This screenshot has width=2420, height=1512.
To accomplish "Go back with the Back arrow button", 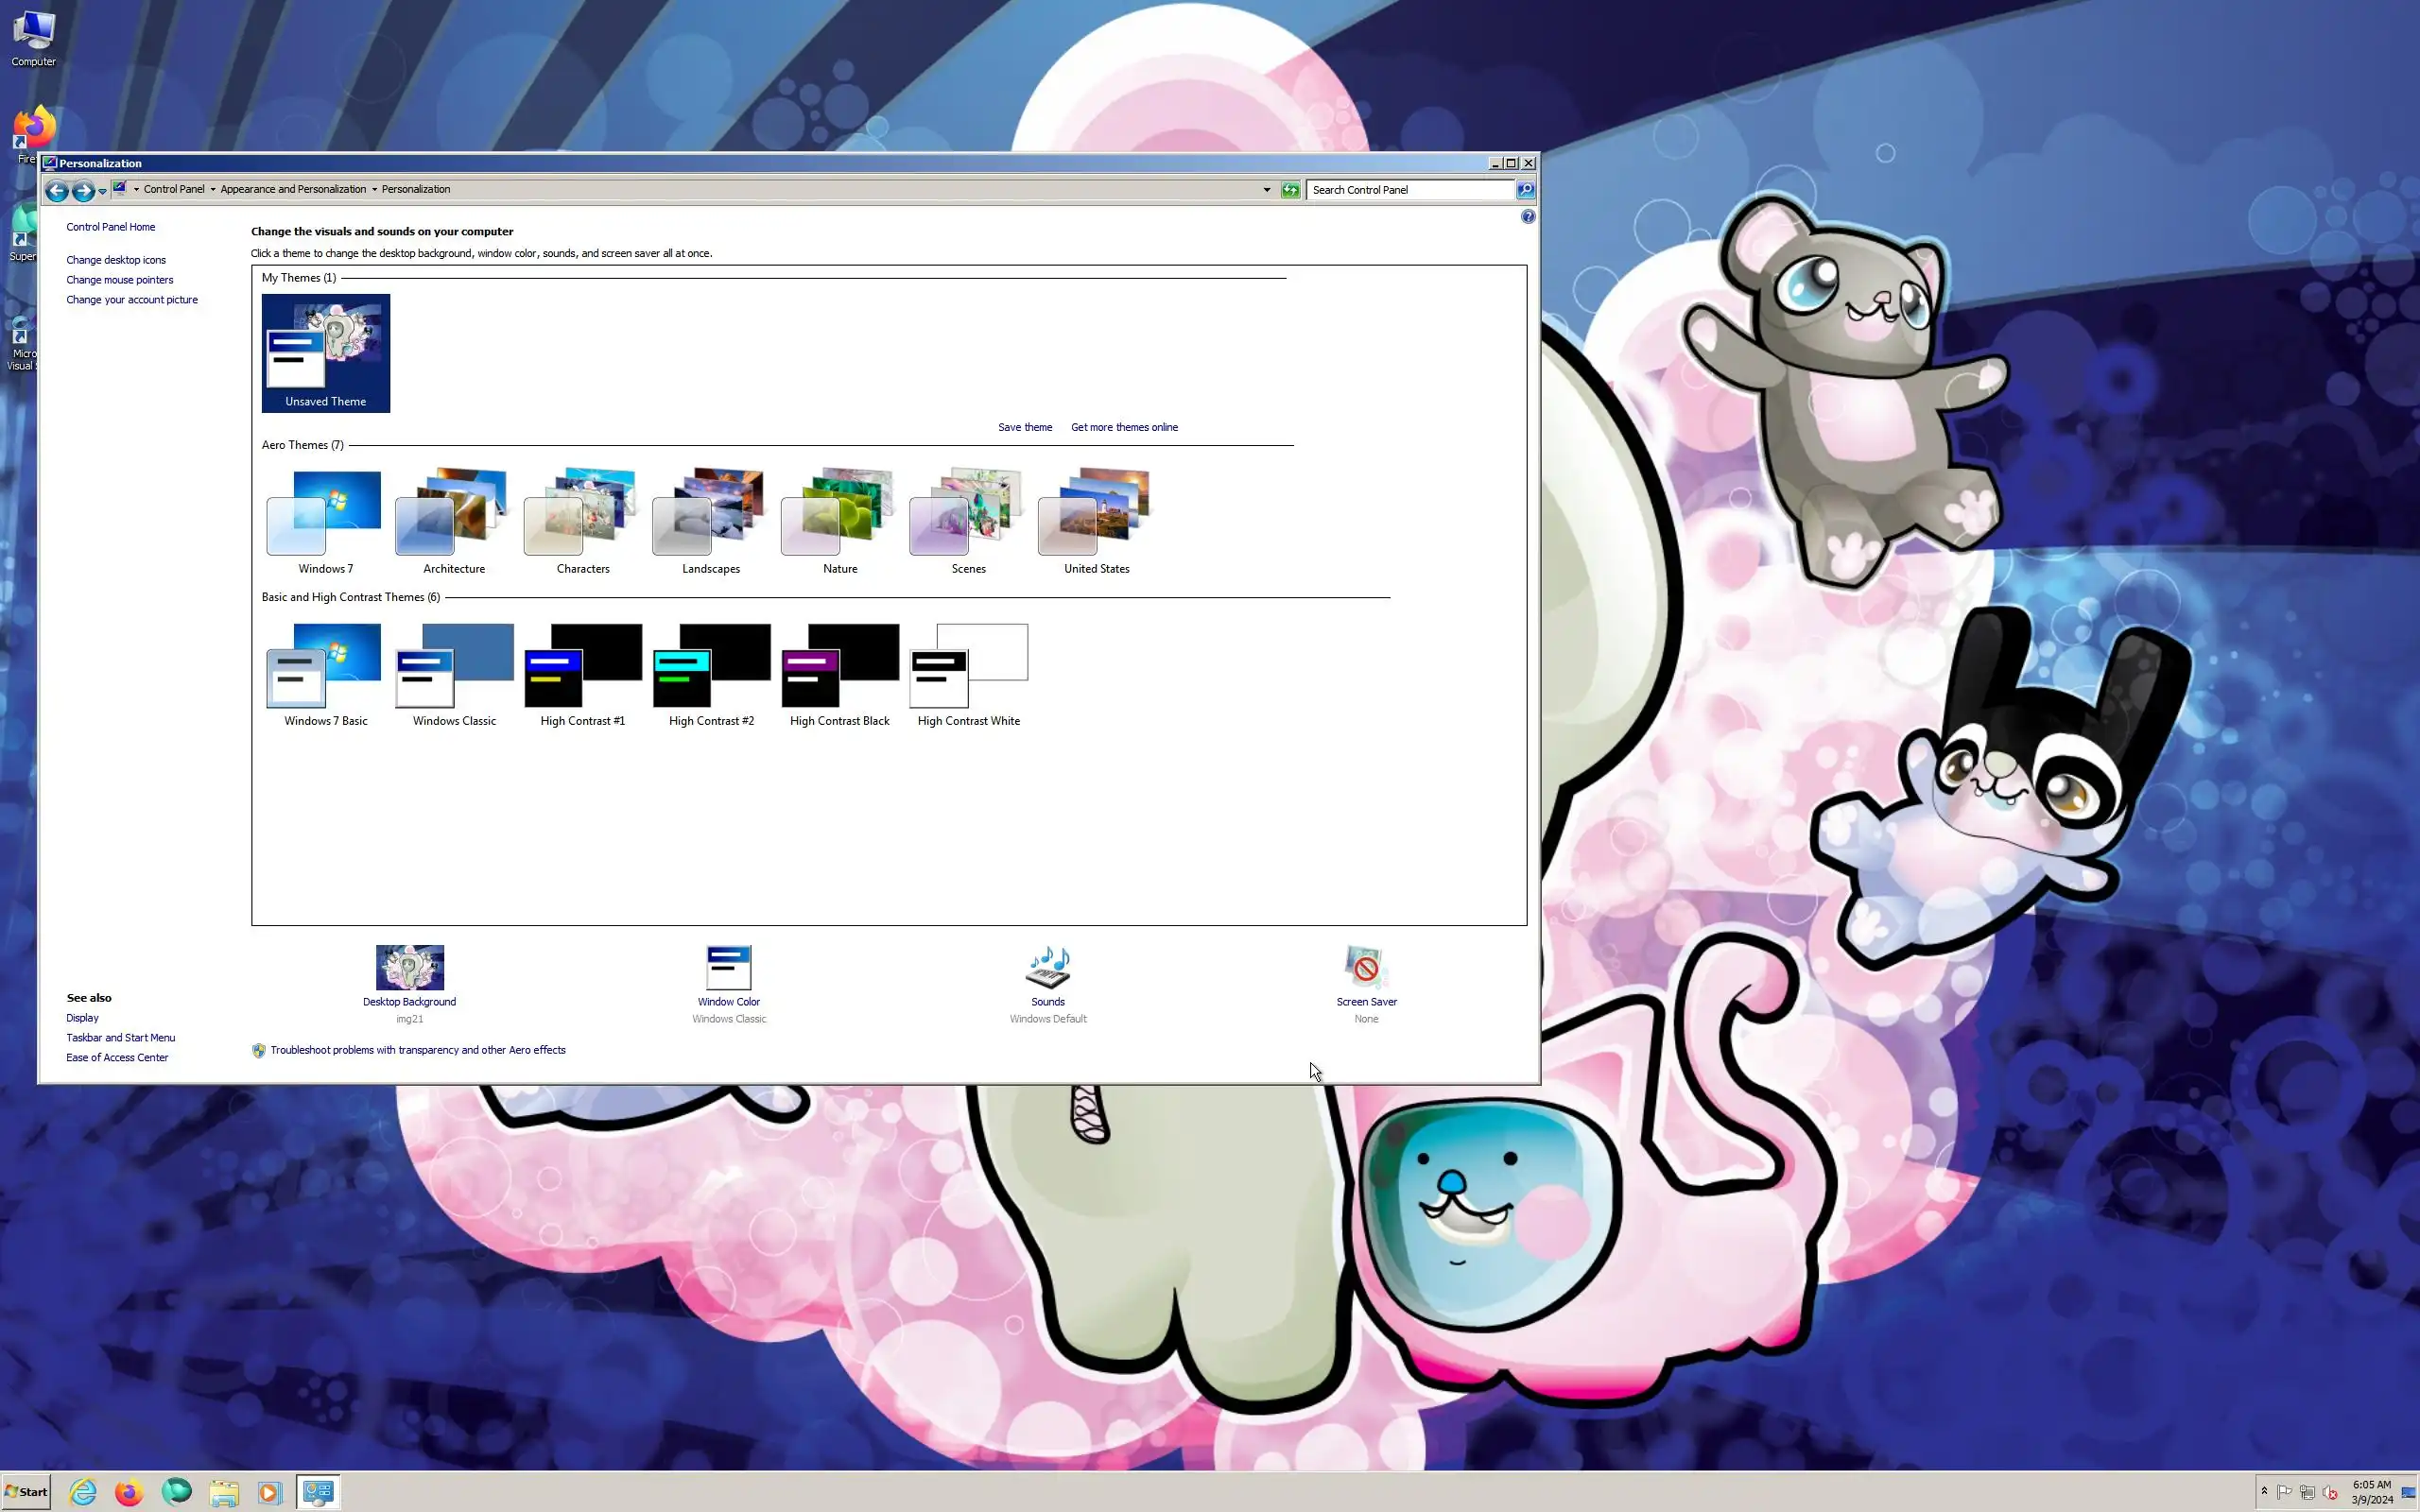I will point(57,190).
